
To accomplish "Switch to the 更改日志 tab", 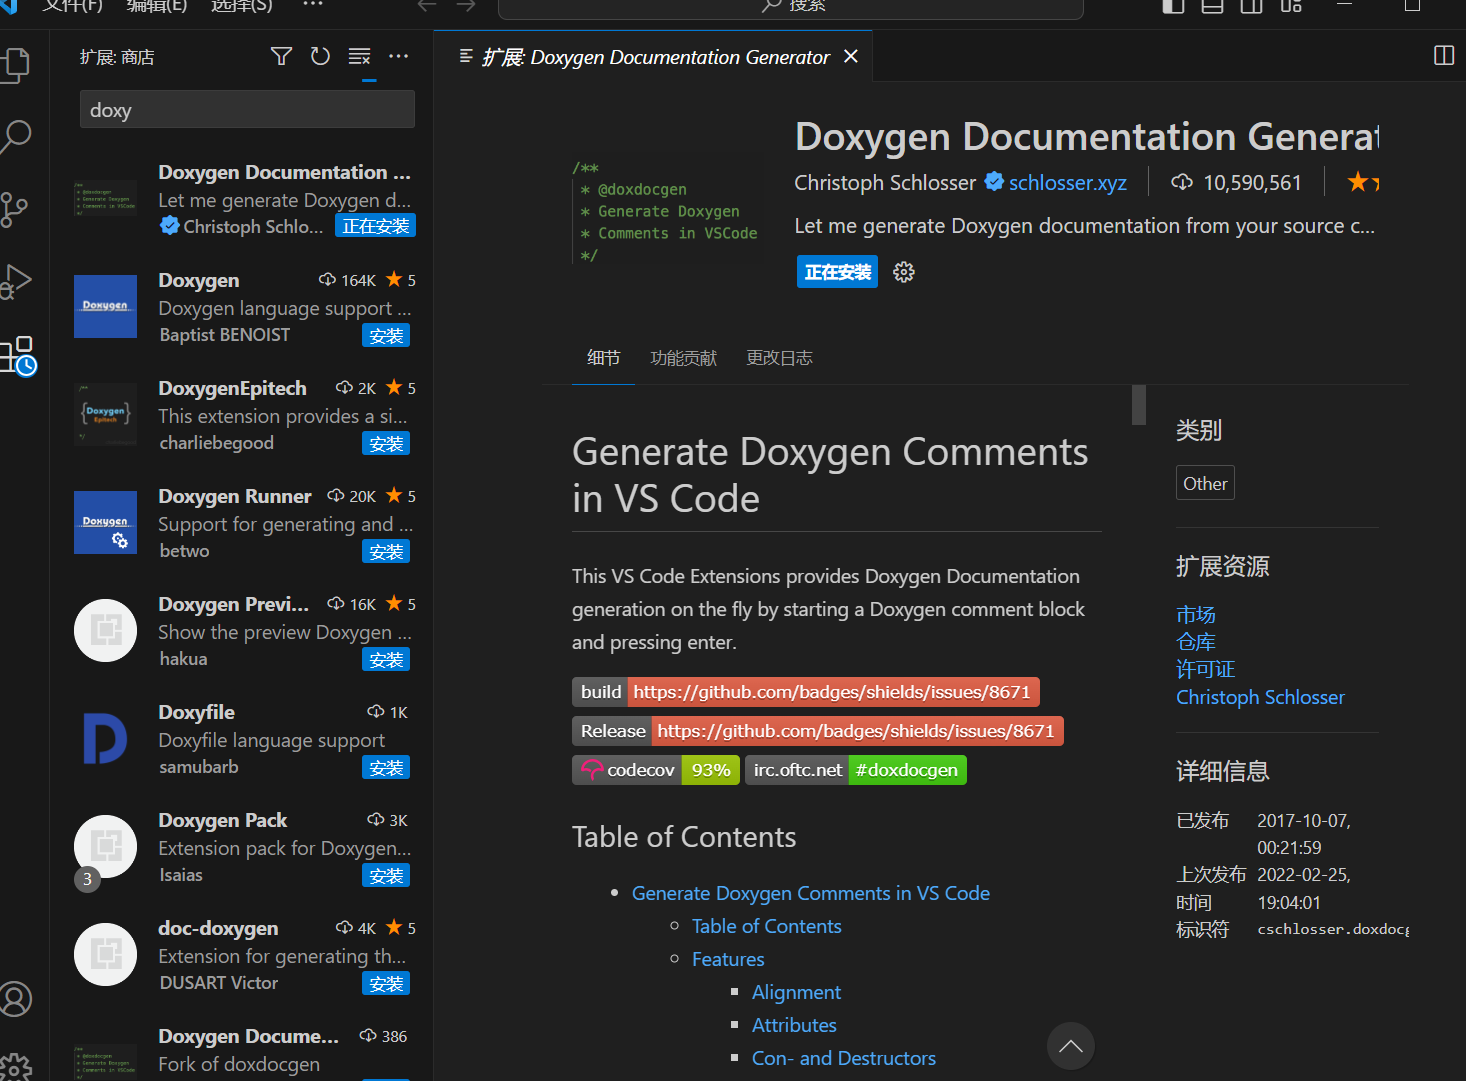I will [x=779, y=358].
